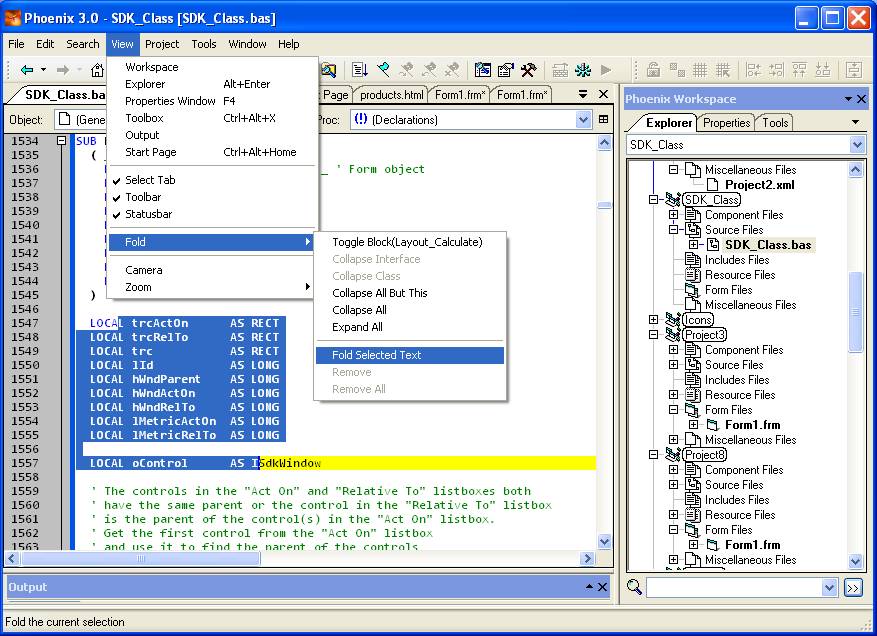Choose Camera in the View menu

213,270
